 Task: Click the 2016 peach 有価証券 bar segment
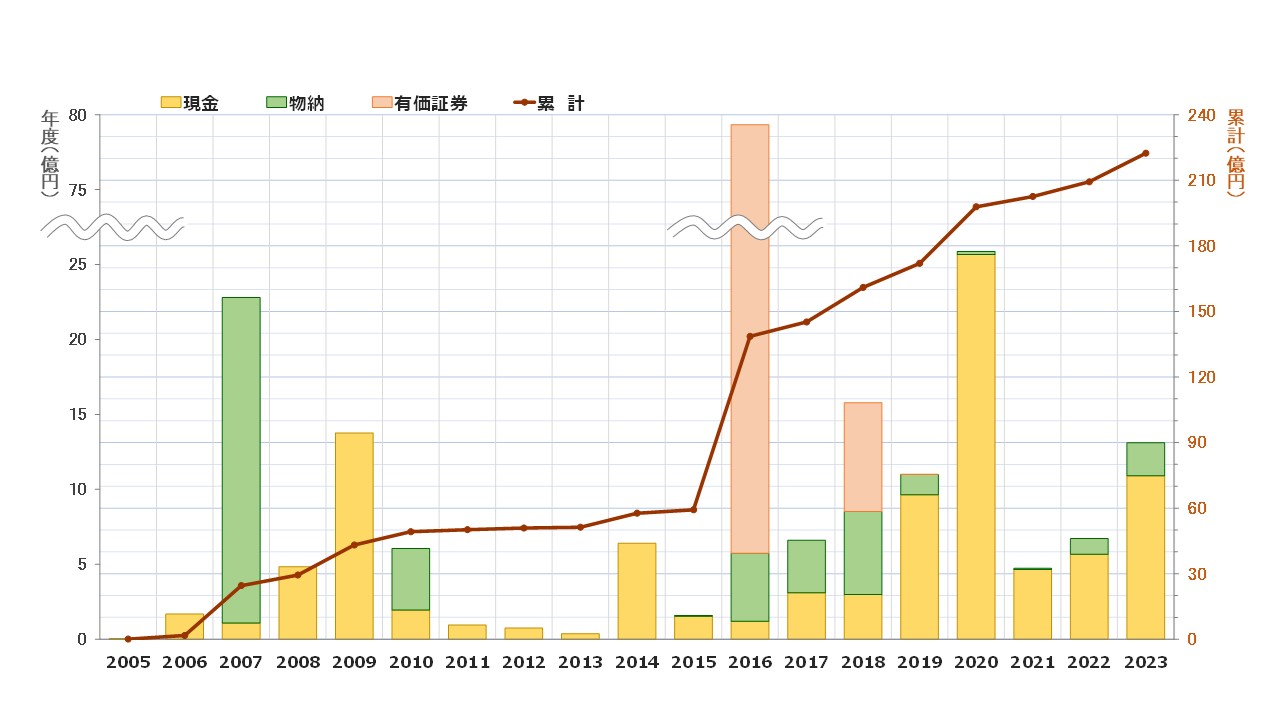pyautogui.click(x=750, y=339)
